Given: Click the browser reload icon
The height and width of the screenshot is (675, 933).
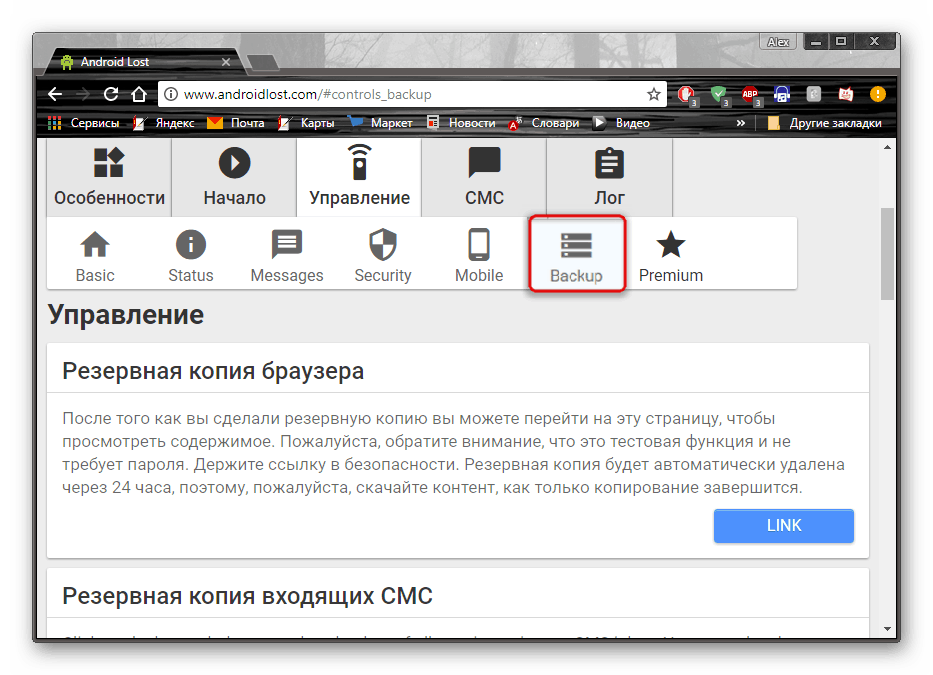Looking at the screenshot, I should pyautogui.click(x=111, y=94).
